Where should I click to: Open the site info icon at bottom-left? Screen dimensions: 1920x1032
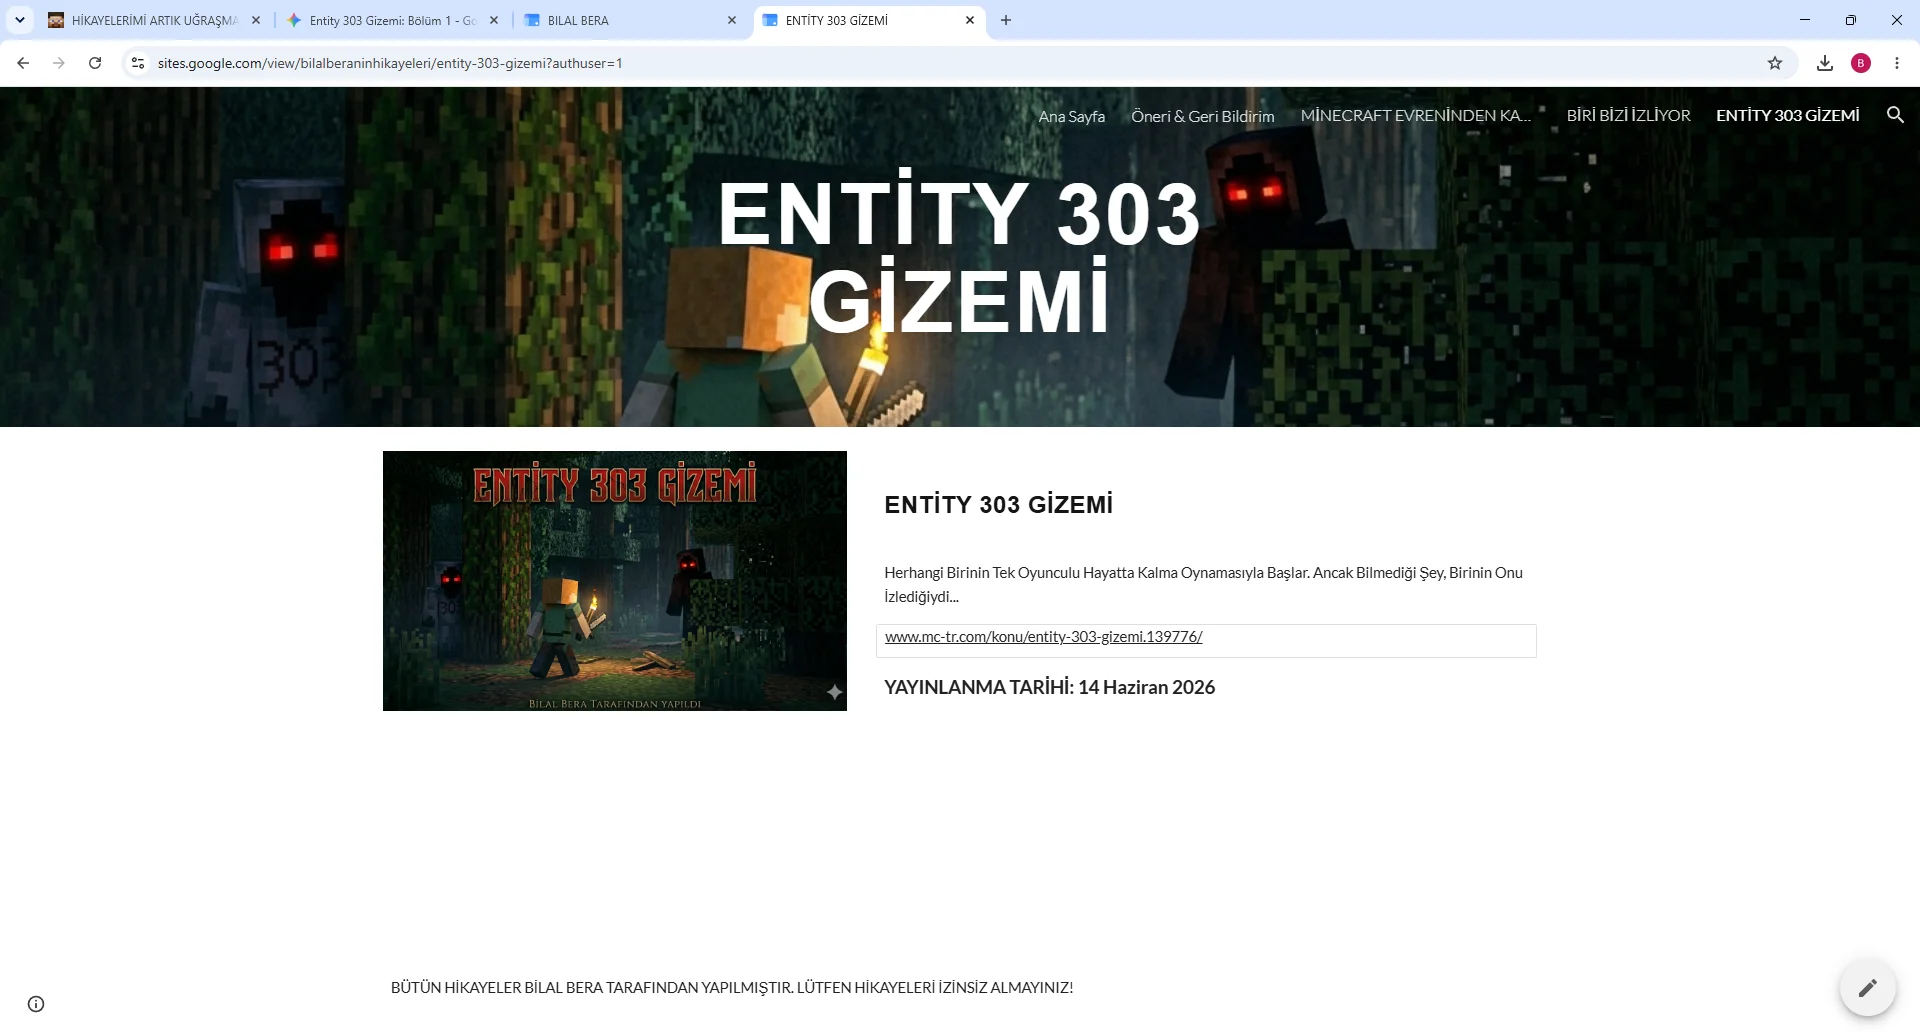[x=36, y=1004]
